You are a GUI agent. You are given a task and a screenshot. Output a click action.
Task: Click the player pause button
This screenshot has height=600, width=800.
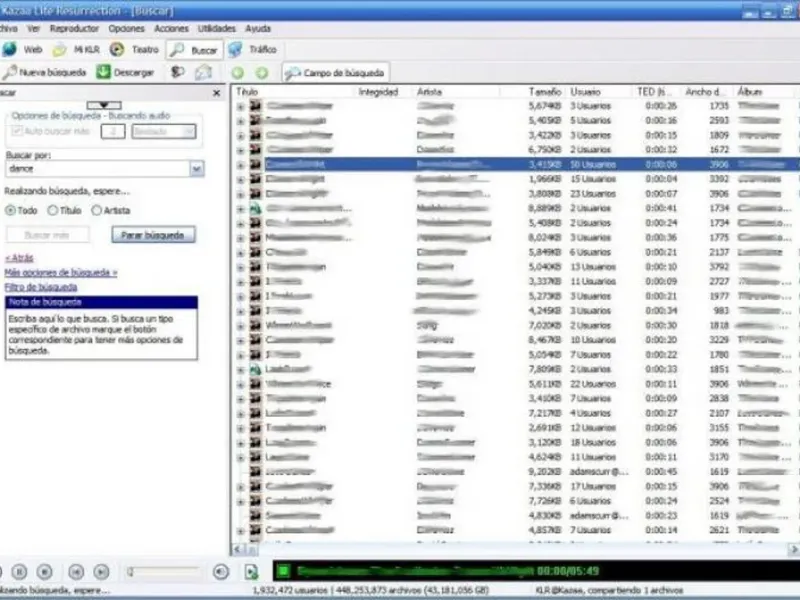click(x=19, y=572)
